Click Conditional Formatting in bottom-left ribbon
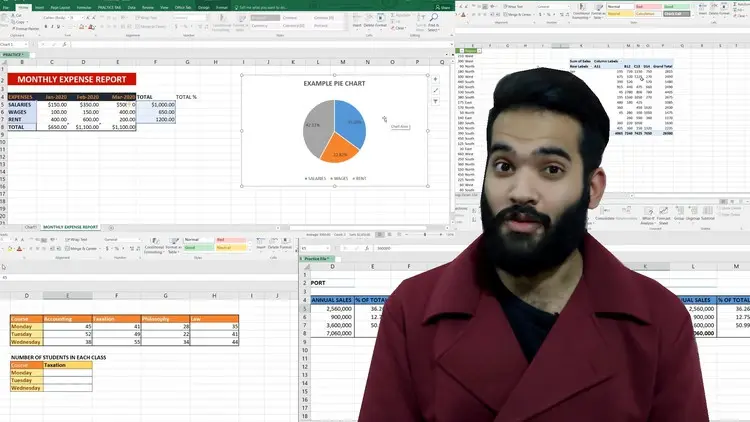This screenshot has height=422, width=750. pos(154,246)
